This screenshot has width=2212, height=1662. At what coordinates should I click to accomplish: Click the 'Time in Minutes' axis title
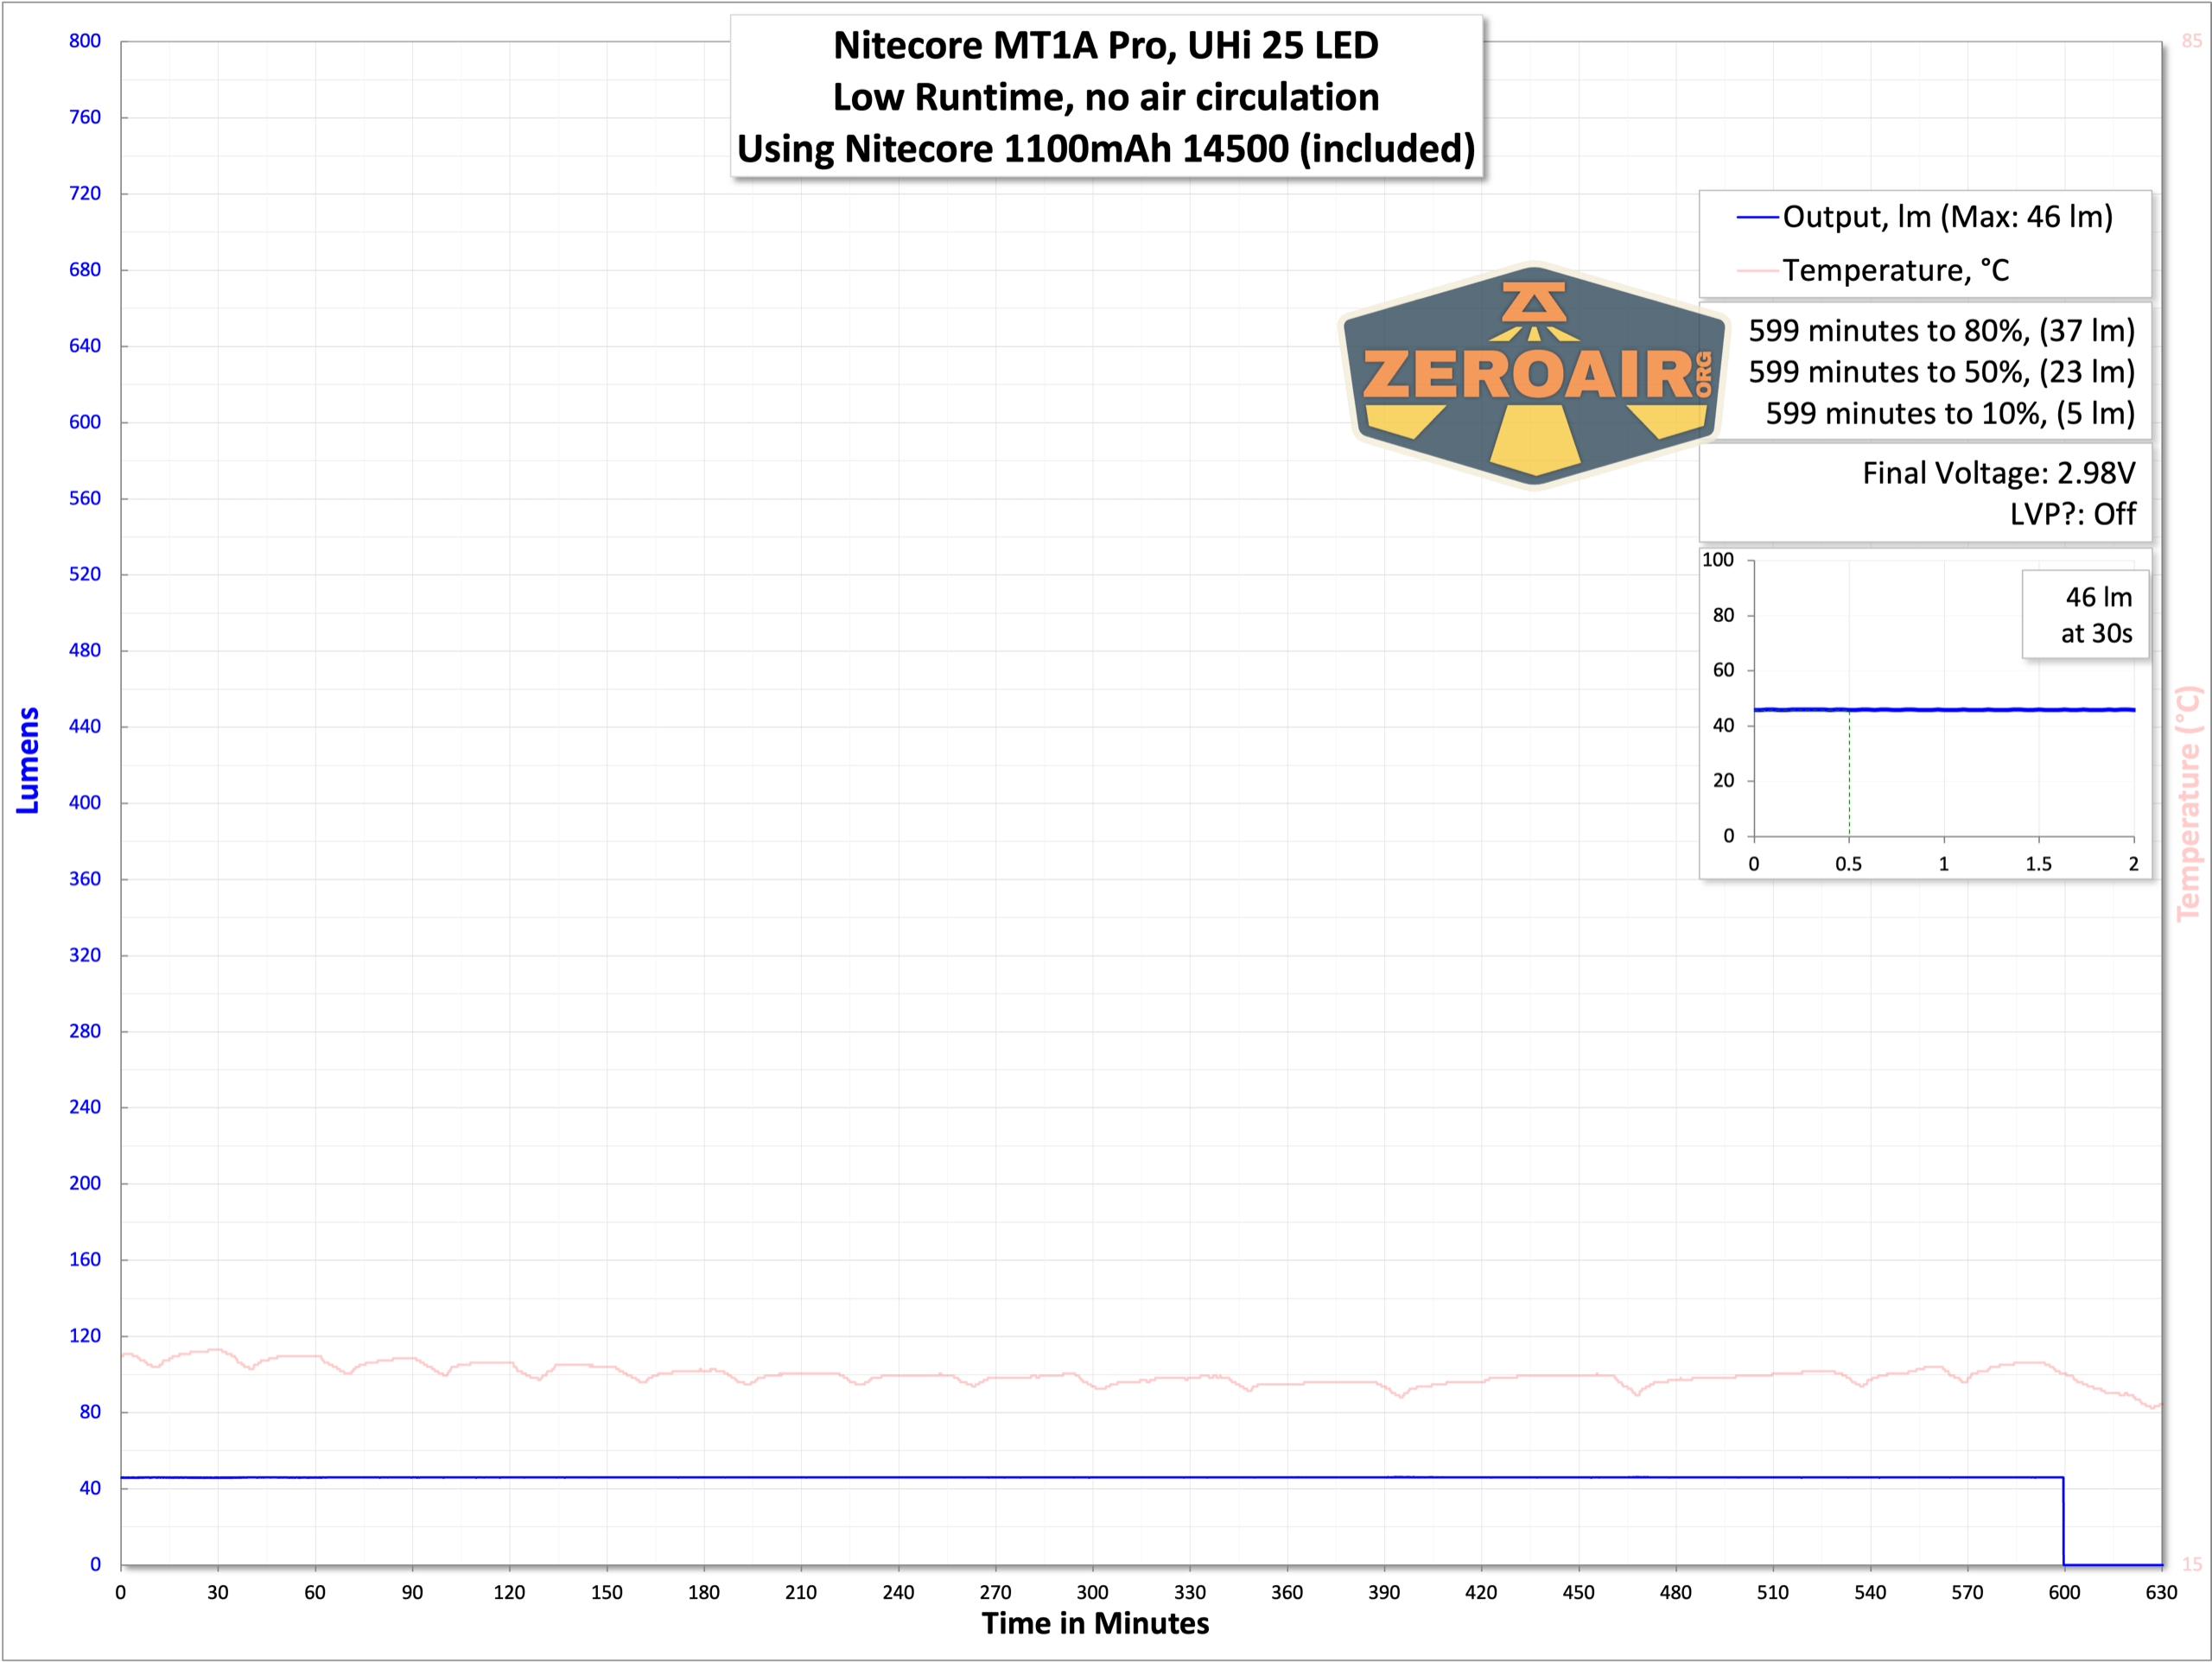pos(1095,1623)
